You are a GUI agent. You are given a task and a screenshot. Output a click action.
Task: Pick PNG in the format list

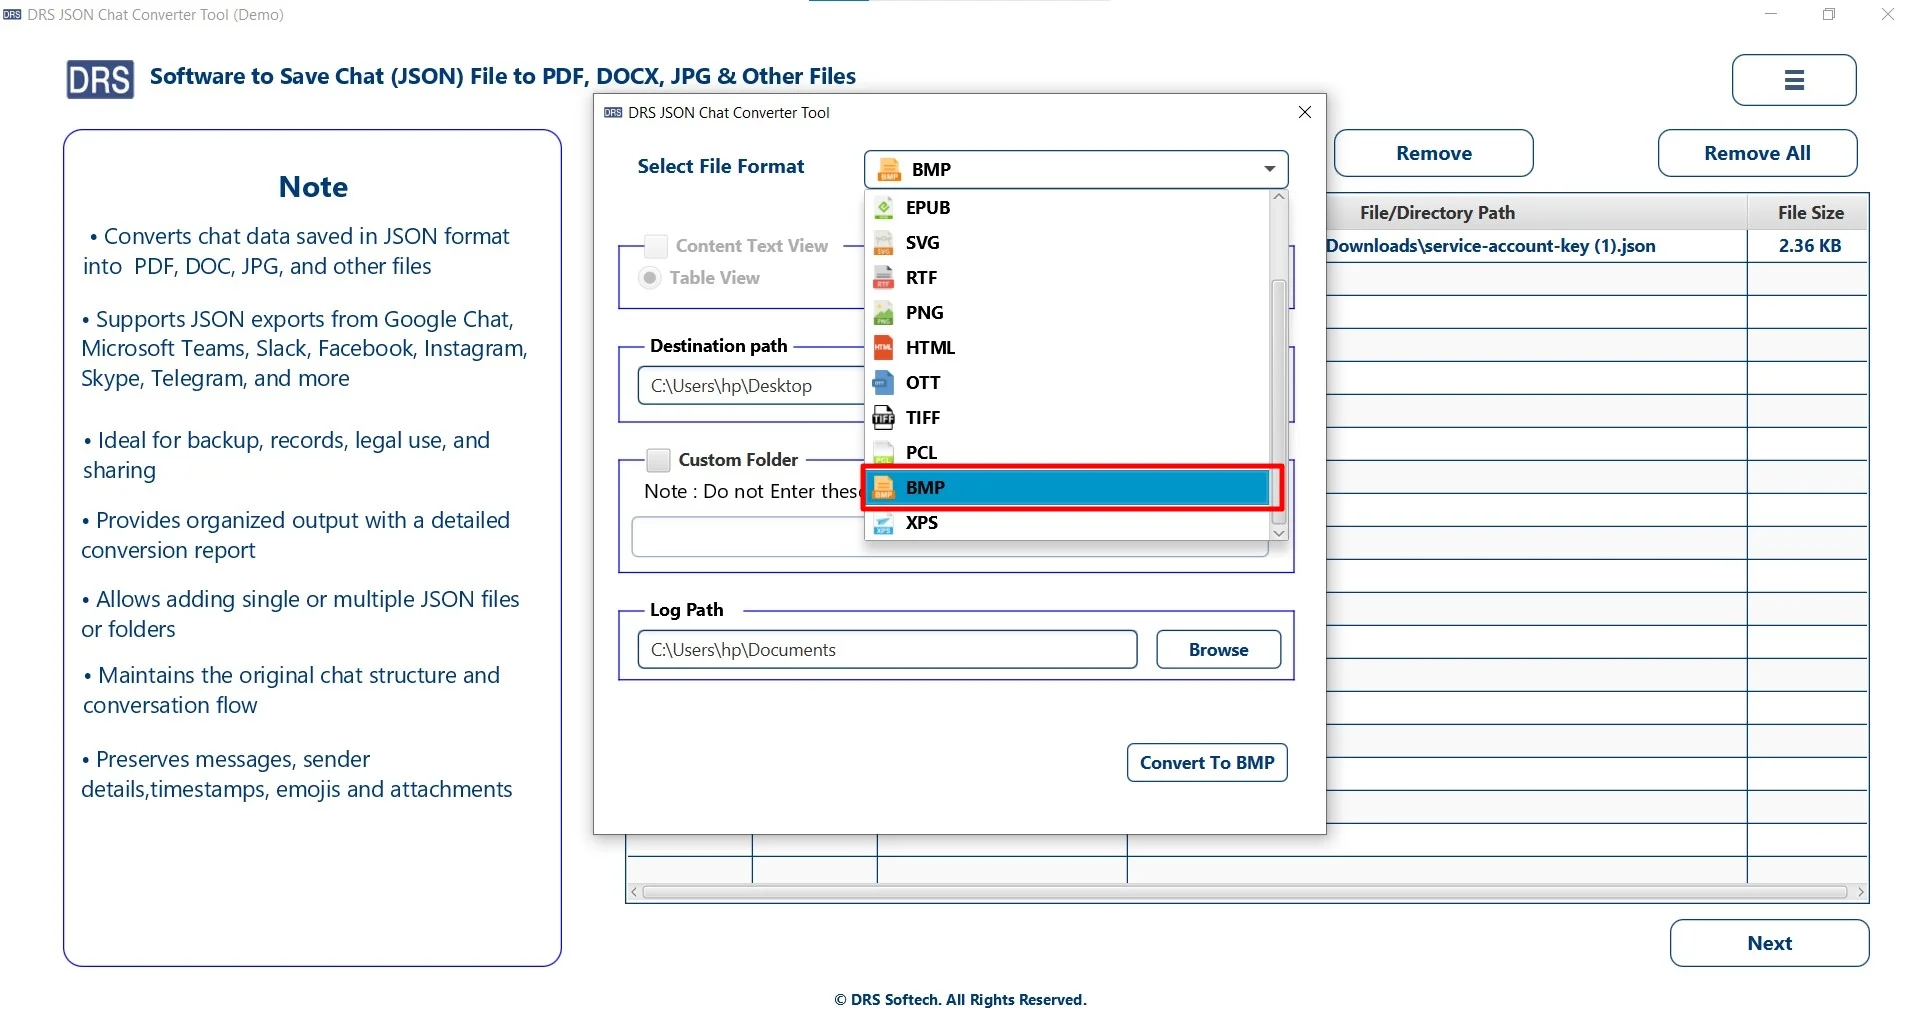1067,313
